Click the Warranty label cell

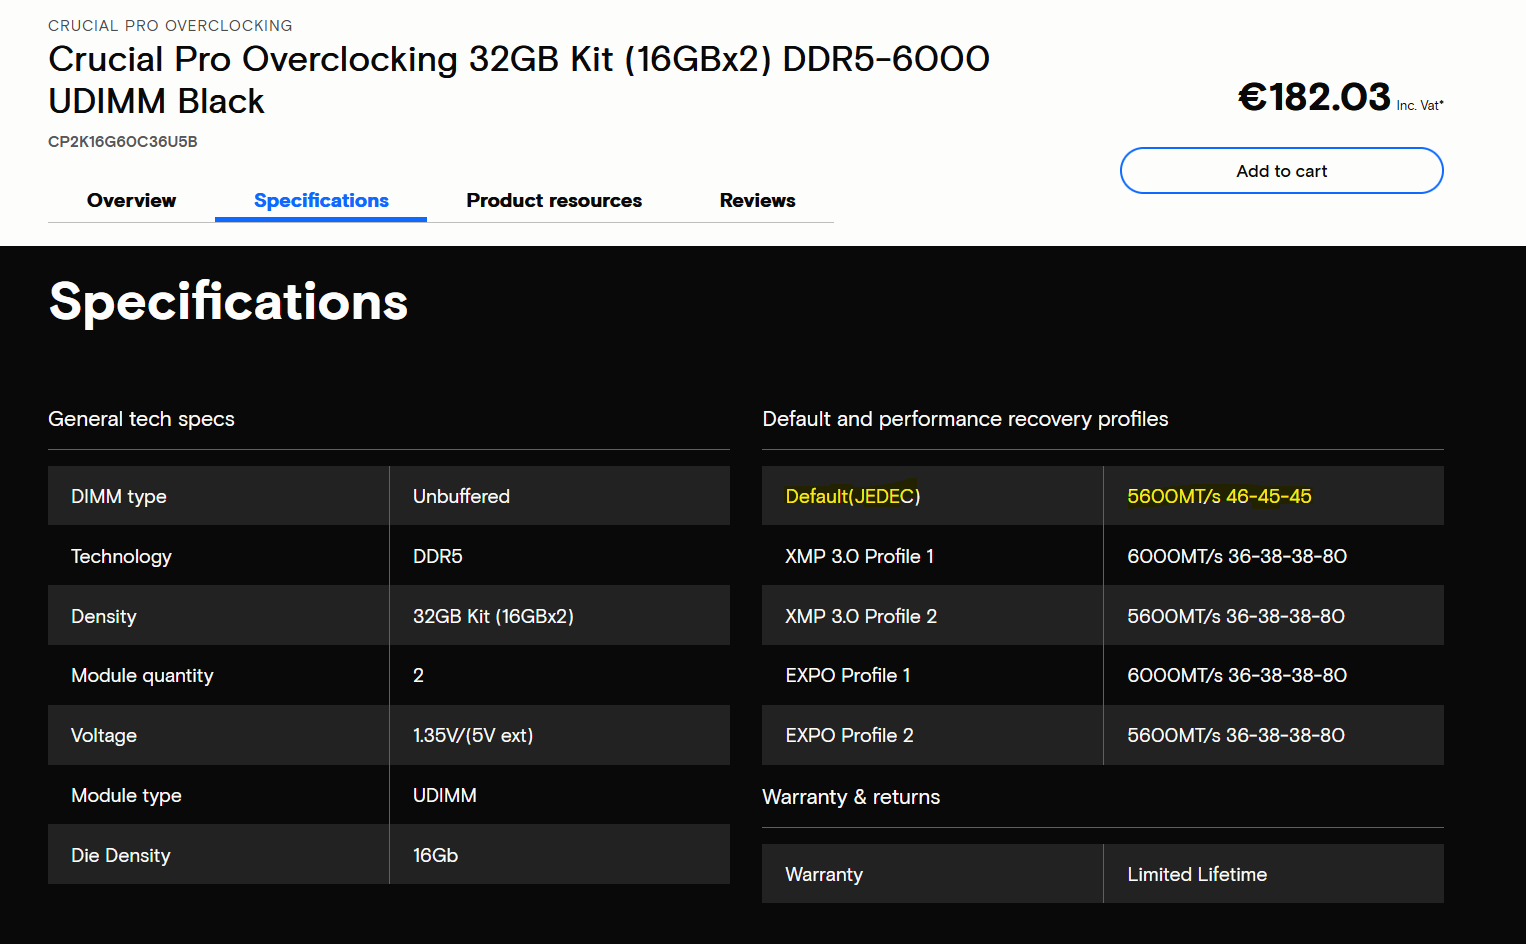pyautogui.click(x=932, y=874)
